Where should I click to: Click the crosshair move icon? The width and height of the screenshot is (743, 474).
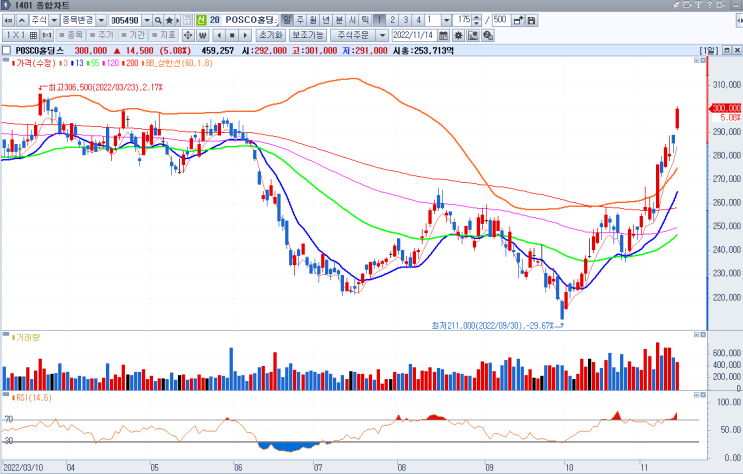188,36
